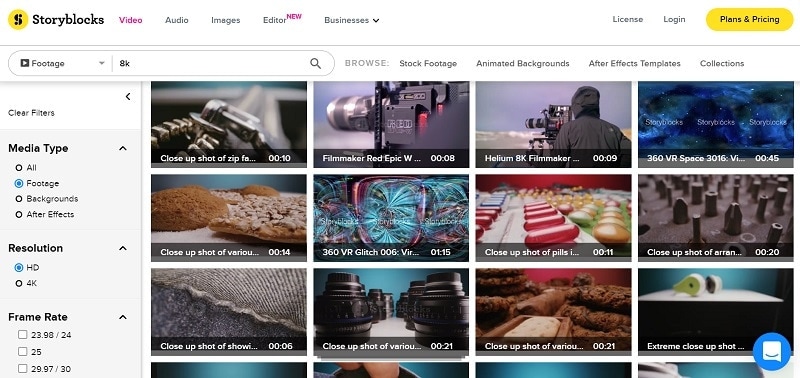
Task: Open the License link
Action: coord(628,19)
